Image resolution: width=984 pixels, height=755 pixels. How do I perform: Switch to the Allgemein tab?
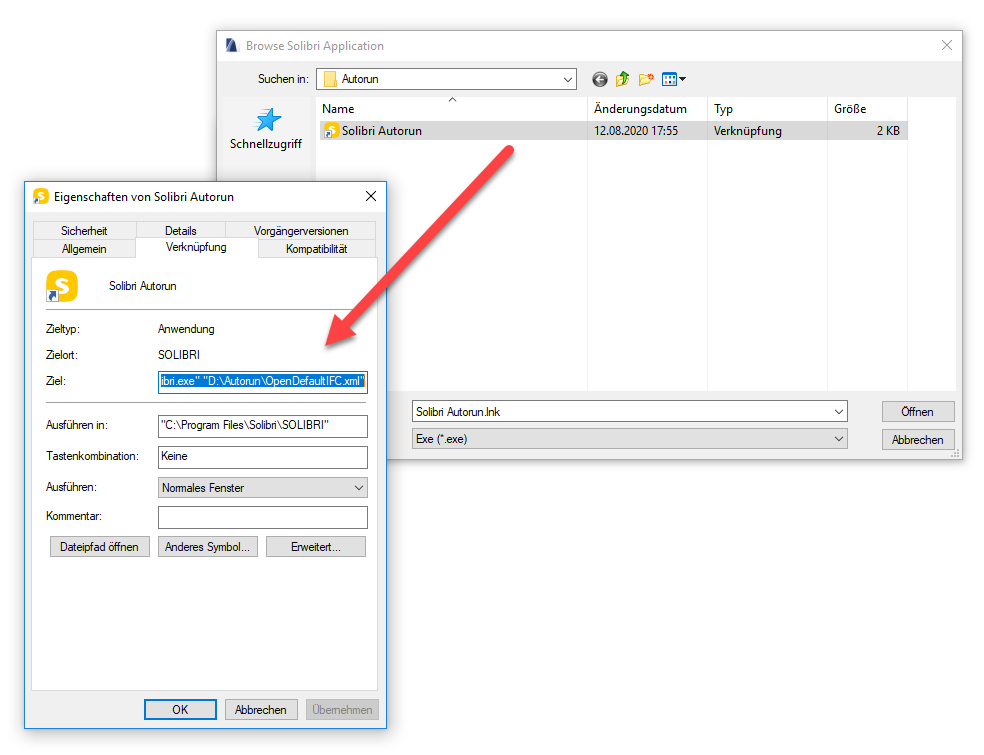click(84, 249)
